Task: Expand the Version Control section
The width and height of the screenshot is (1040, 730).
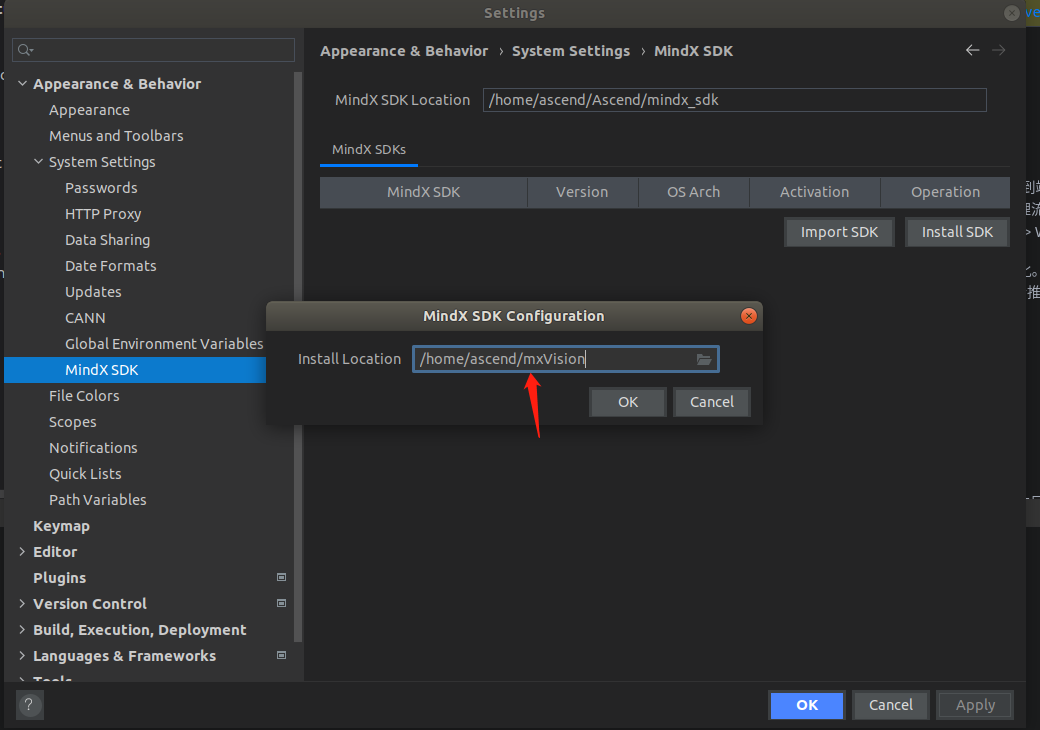Action: click(22, 603)
